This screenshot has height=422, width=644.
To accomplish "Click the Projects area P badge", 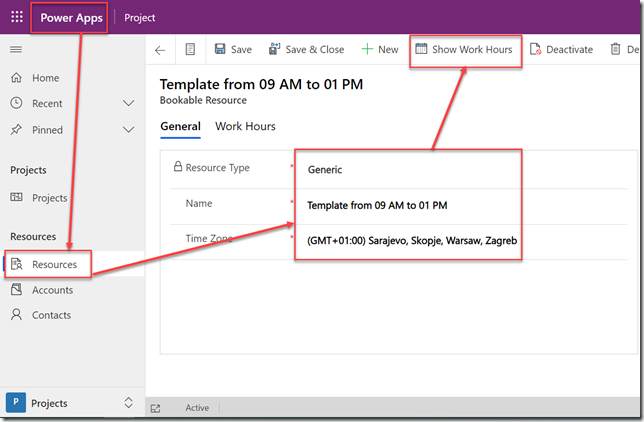I will tap(16, 402).
